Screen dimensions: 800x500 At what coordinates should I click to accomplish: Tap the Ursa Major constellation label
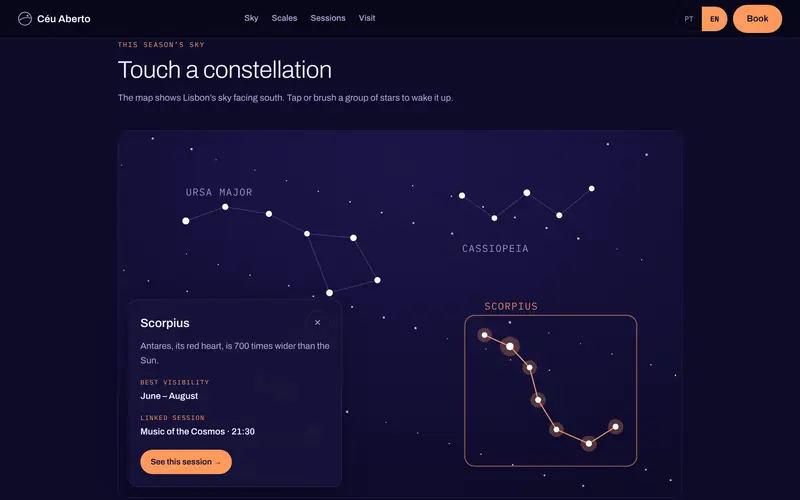[x=219, y=192]
